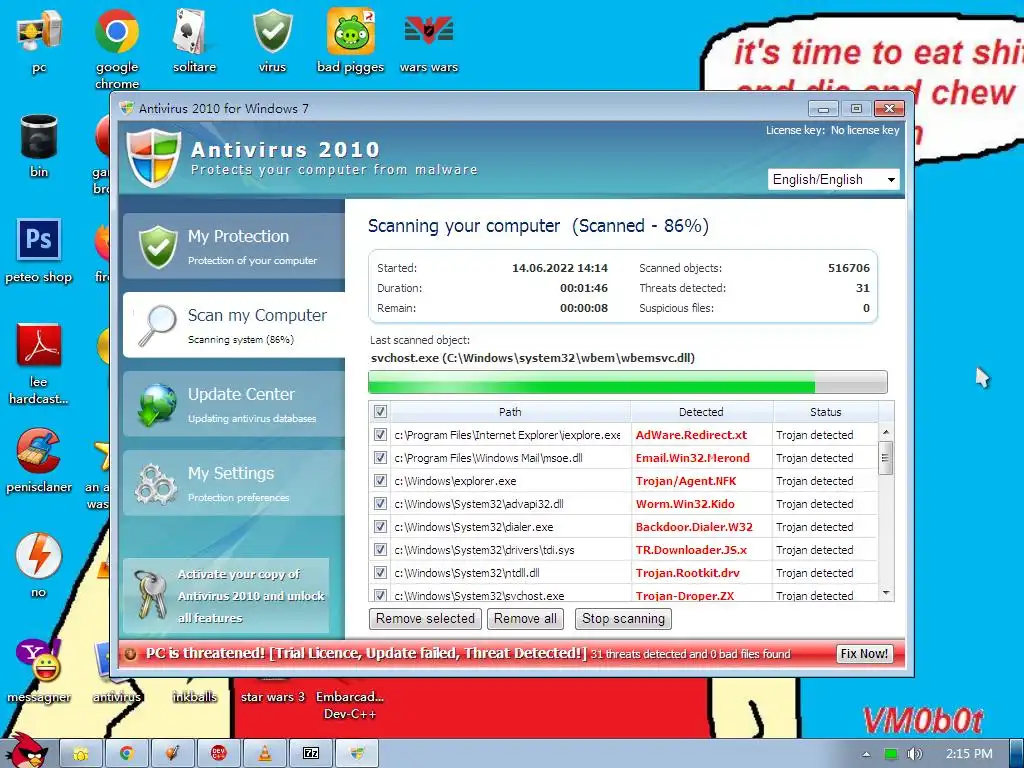The image size is (1024, 768).
Task: Click the 2:15 PM taskbar clock
Action: [969, 754]
